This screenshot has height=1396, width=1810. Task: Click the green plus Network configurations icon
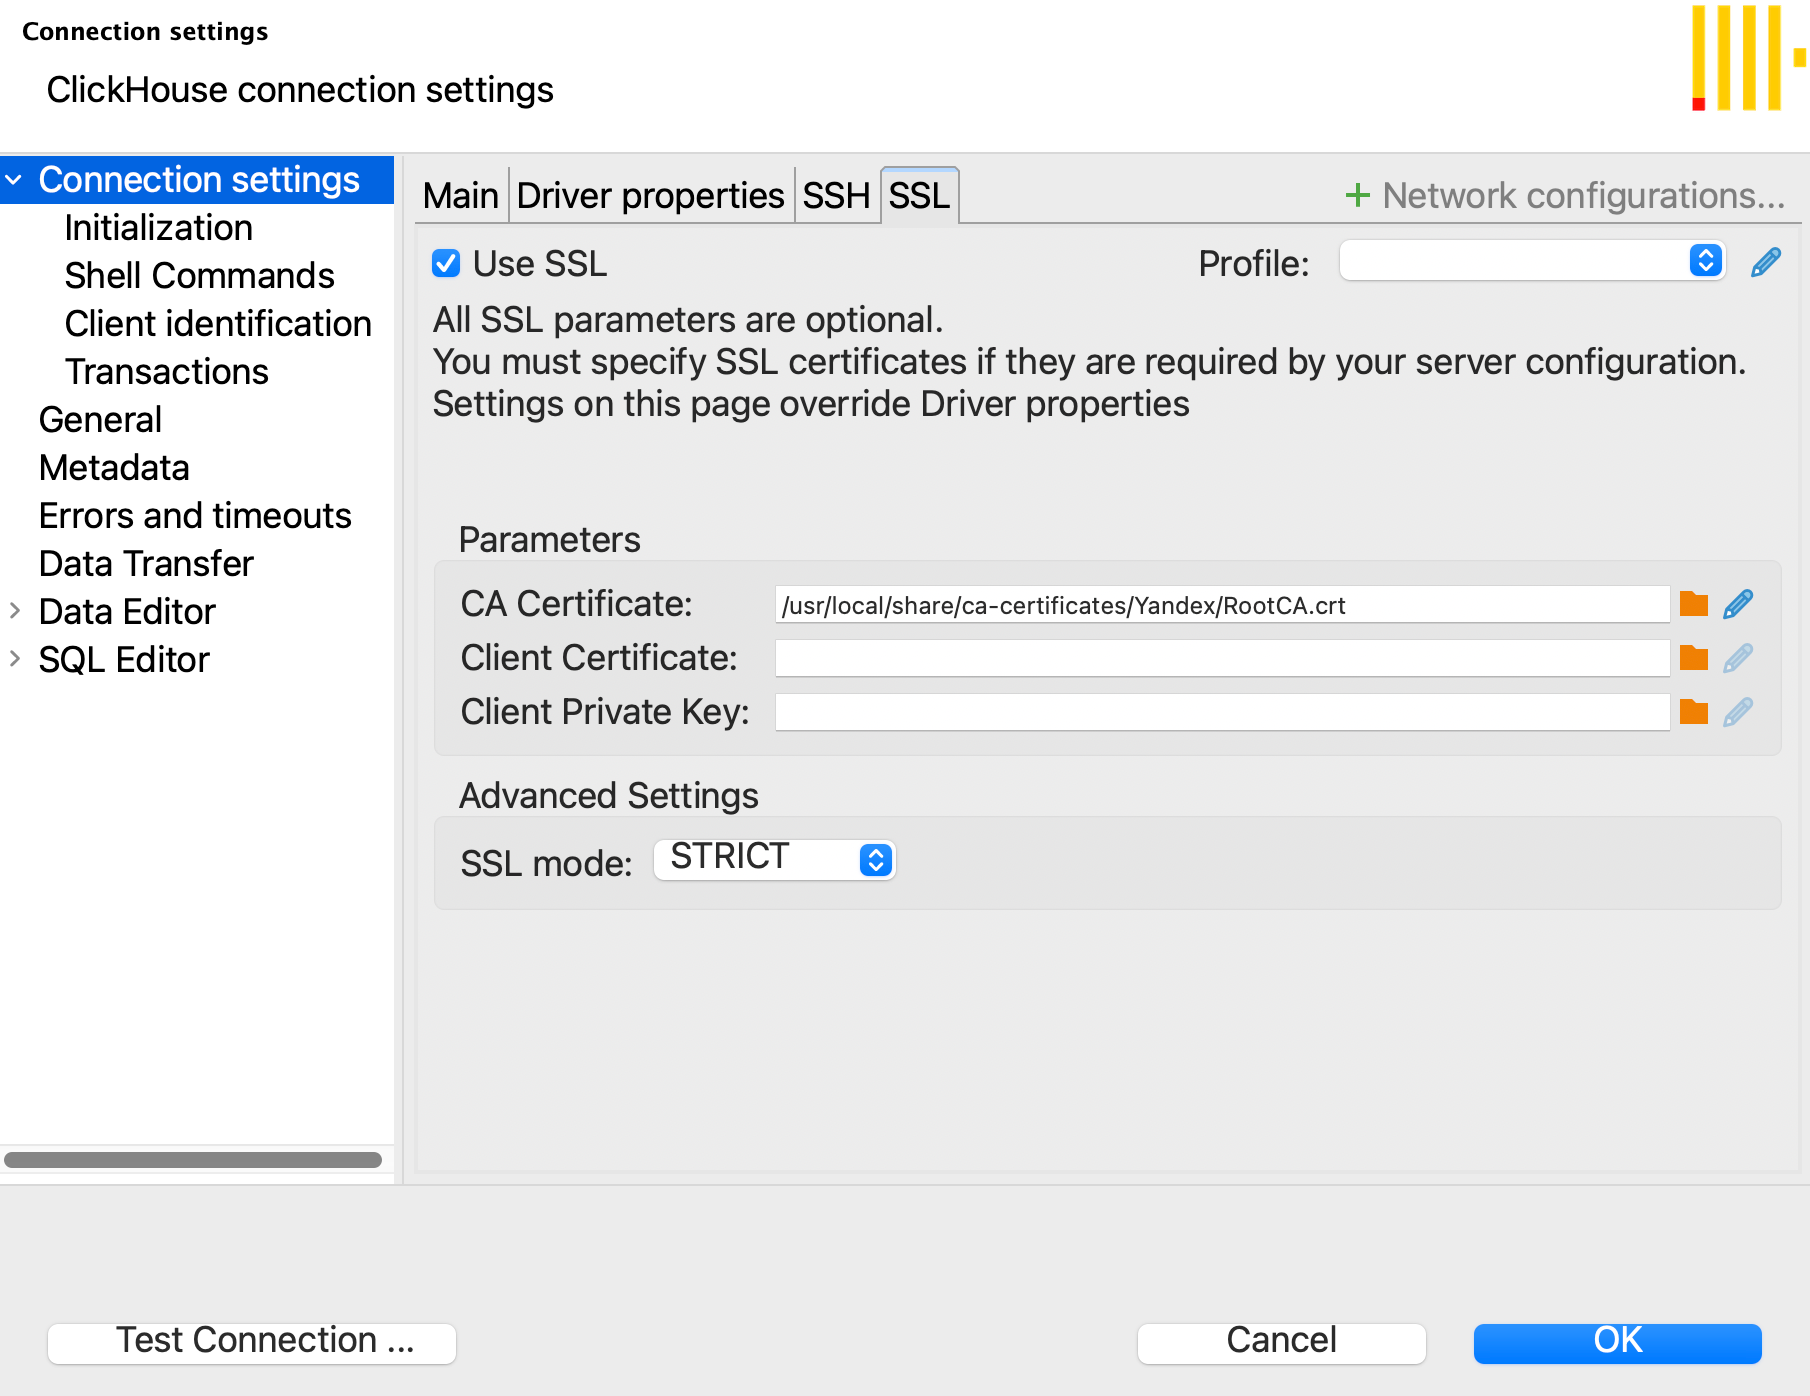click(x=1357, y=195)
